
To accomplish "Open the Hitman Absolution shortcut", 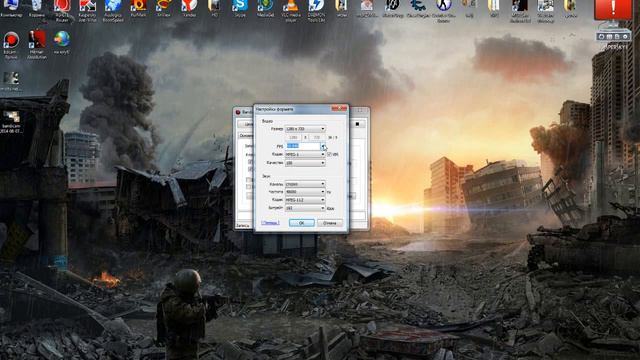I will [37, 45].
